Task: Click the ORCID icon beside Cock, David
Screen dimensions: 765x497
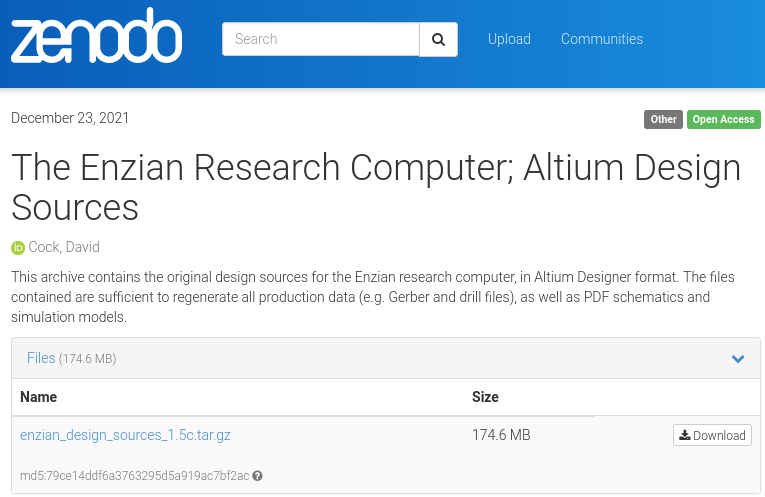Action: coord(18,248)
